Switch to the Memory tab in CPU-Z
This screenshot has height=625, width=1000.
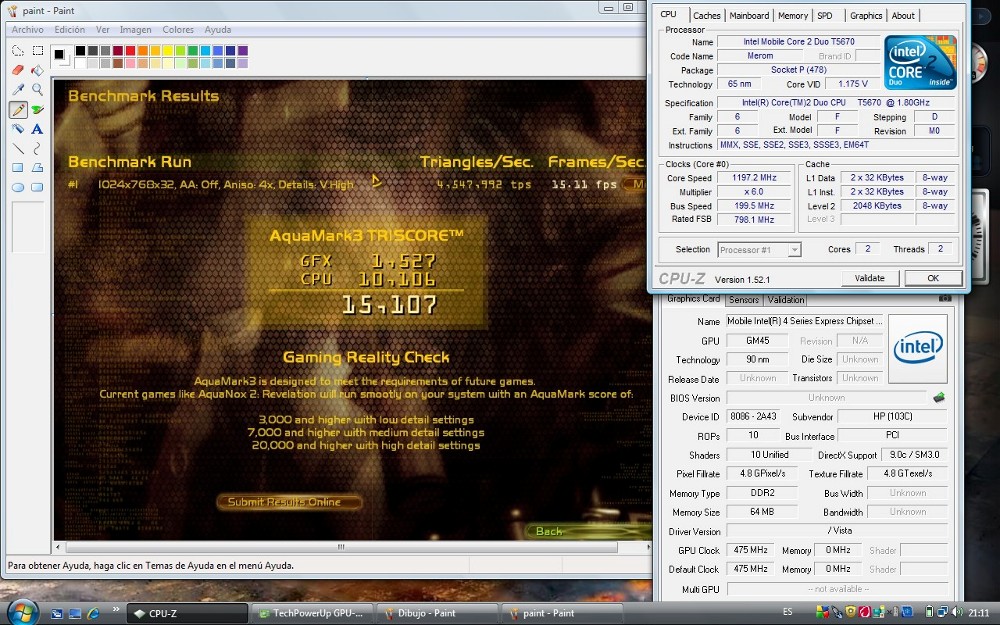793,15
